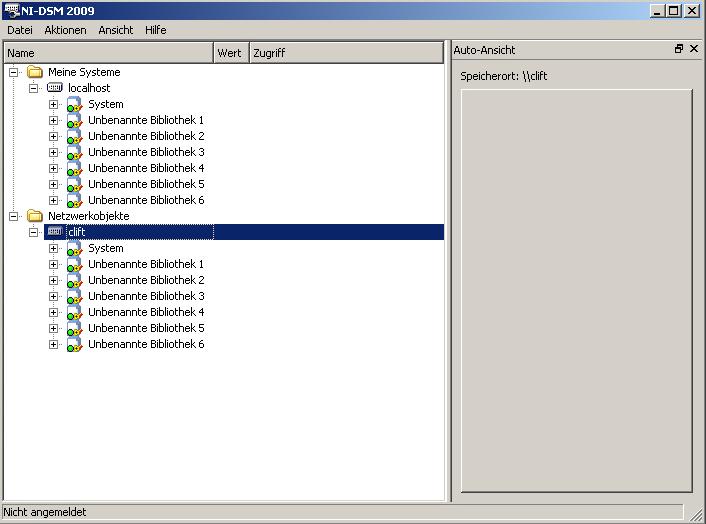Click library icon of Bibliothek 2 under clift
The image size is (706, 524).
pos(74,280)
